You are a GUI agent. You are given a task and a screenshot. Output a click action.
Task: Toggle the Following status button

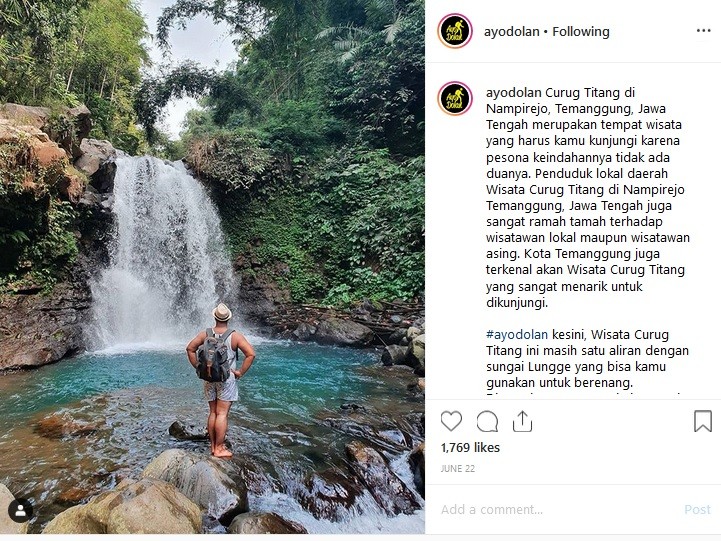(581, 32)
